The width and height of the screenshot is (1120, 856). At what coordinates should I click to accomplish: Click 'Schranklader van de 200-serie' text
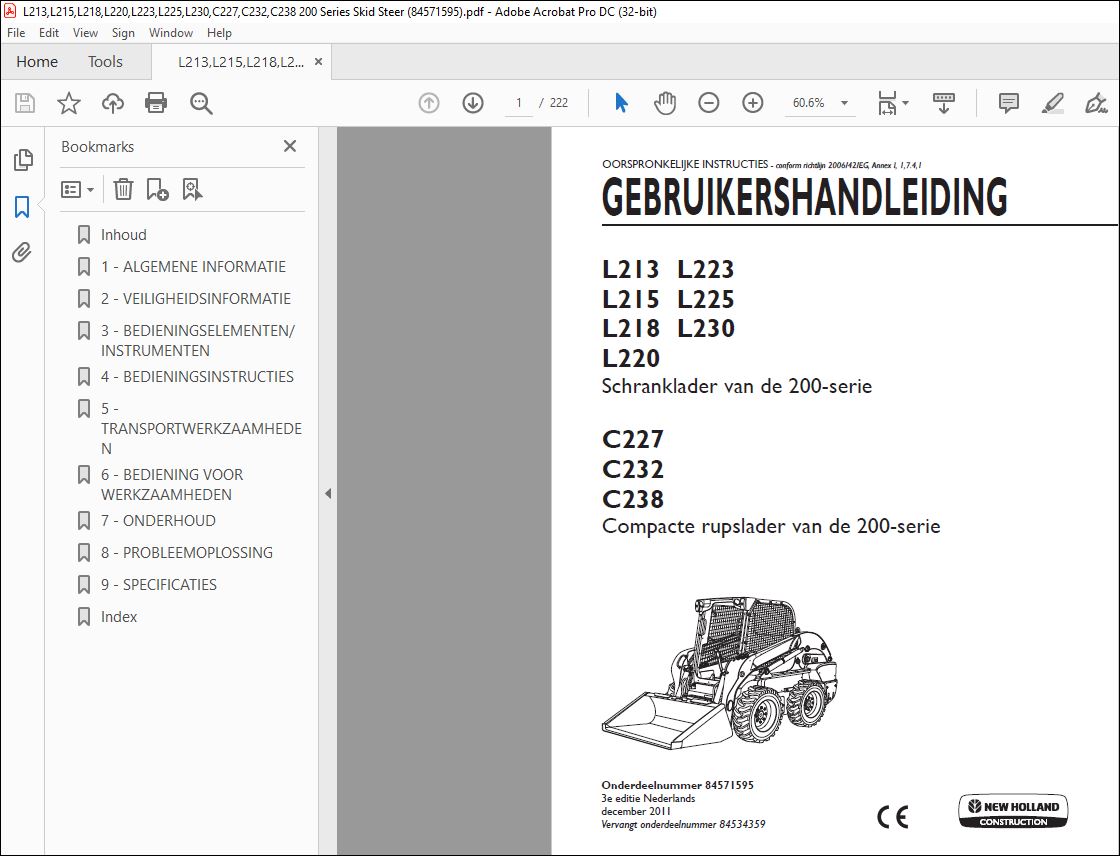click(736, 387)
